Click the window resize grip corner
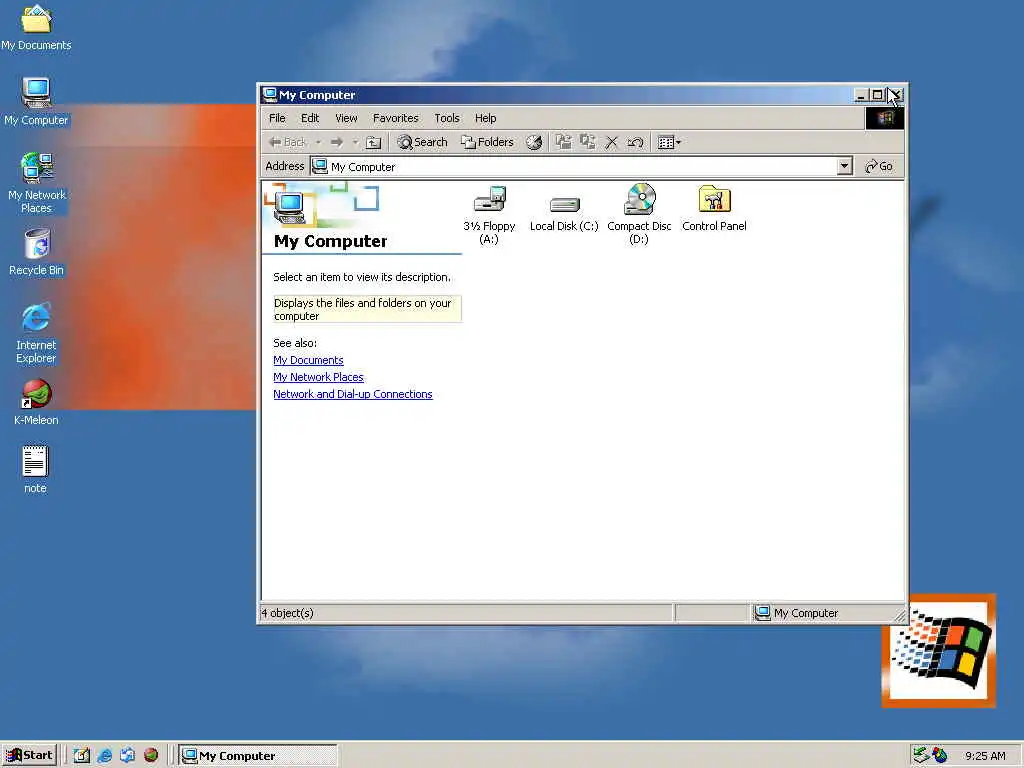The width and height of the screenshot is (1024, 768). (x=900, y=615)
